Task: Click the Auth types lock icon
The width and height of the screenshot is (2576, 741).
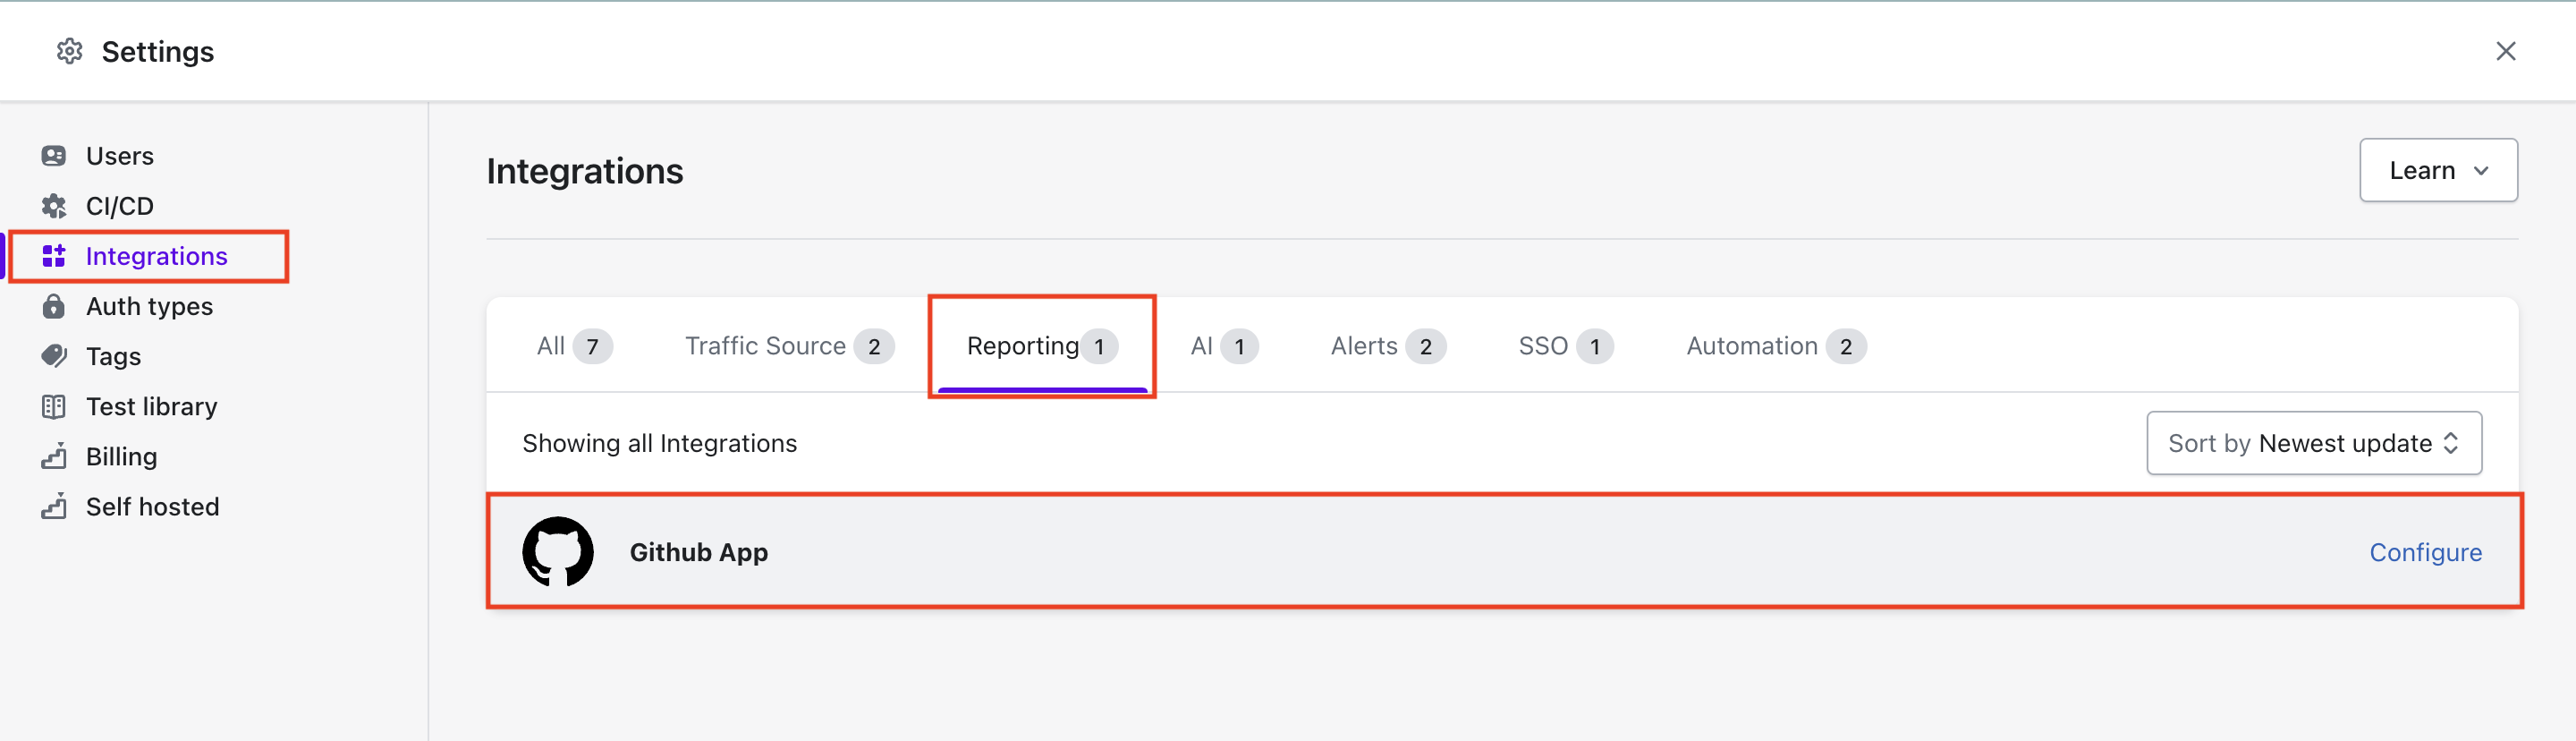Action: (x=54, y=306)
